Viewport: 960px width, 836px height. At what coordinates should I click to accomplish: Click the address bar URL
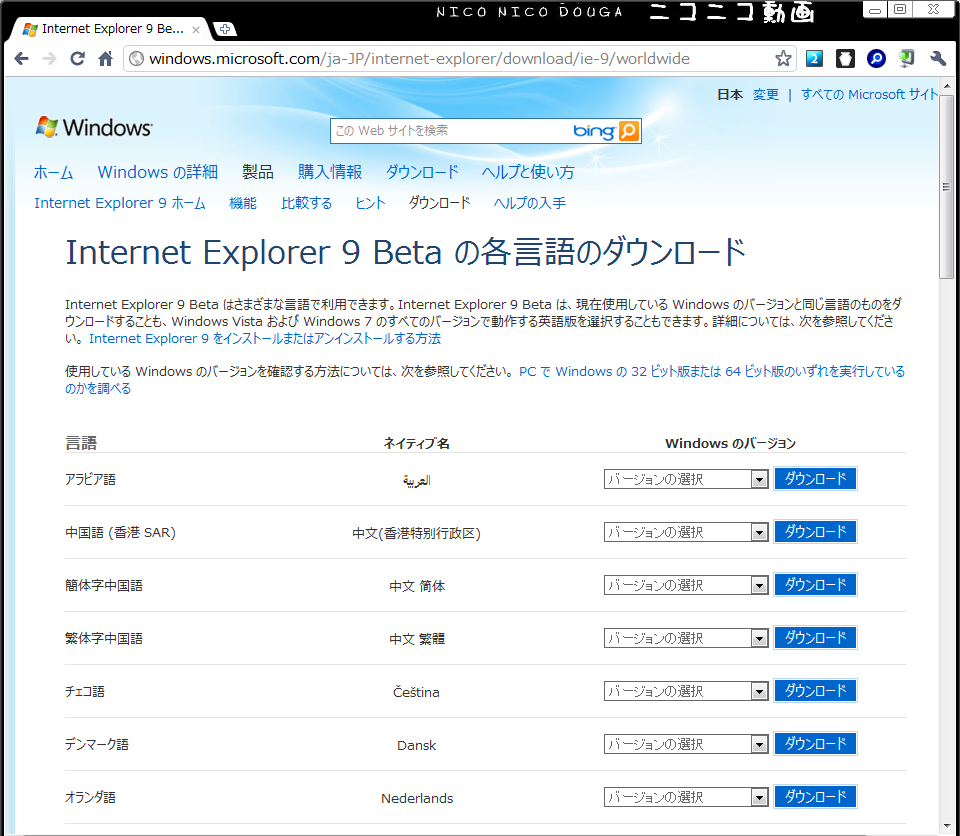[x=419, y=59]
